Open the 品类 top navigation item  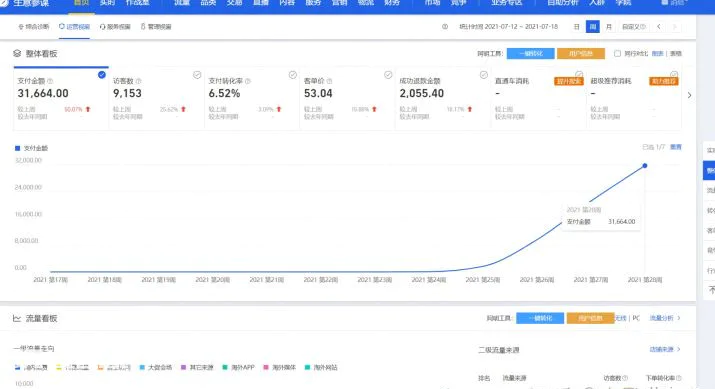208,3
